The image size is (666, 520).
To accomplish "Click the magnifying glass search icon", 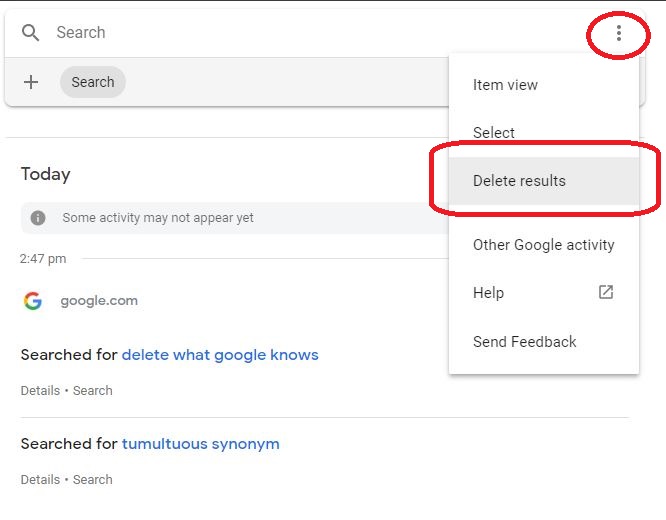I will pyautogui.click(x=31, y=33).
